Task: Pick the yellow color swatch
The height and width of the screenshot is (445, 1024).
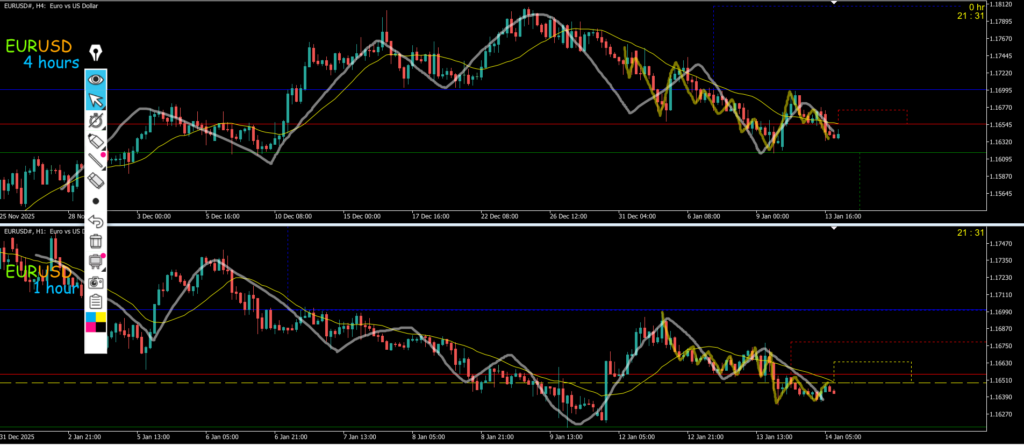Action: 102,318
